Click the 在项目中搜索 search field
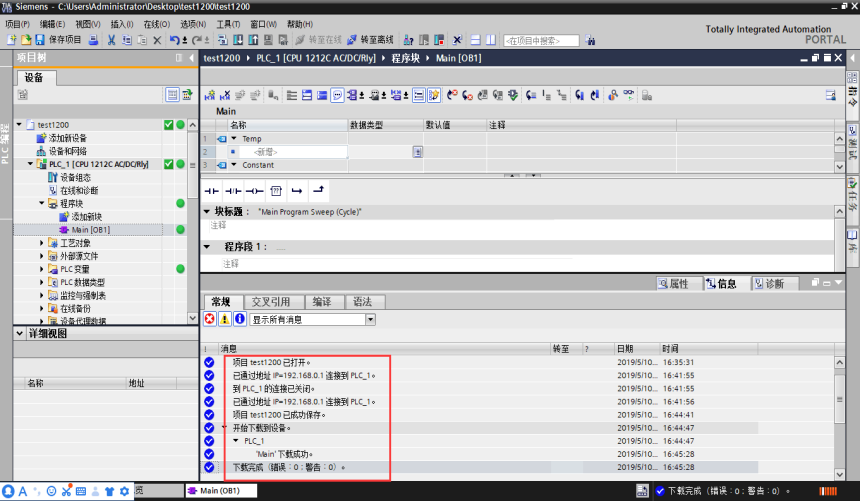 coord(541,41)
